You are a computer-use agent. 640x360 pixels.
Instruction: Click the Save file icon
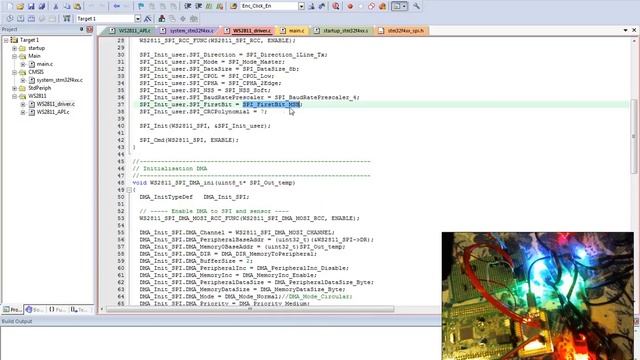[x=31, y=6]
